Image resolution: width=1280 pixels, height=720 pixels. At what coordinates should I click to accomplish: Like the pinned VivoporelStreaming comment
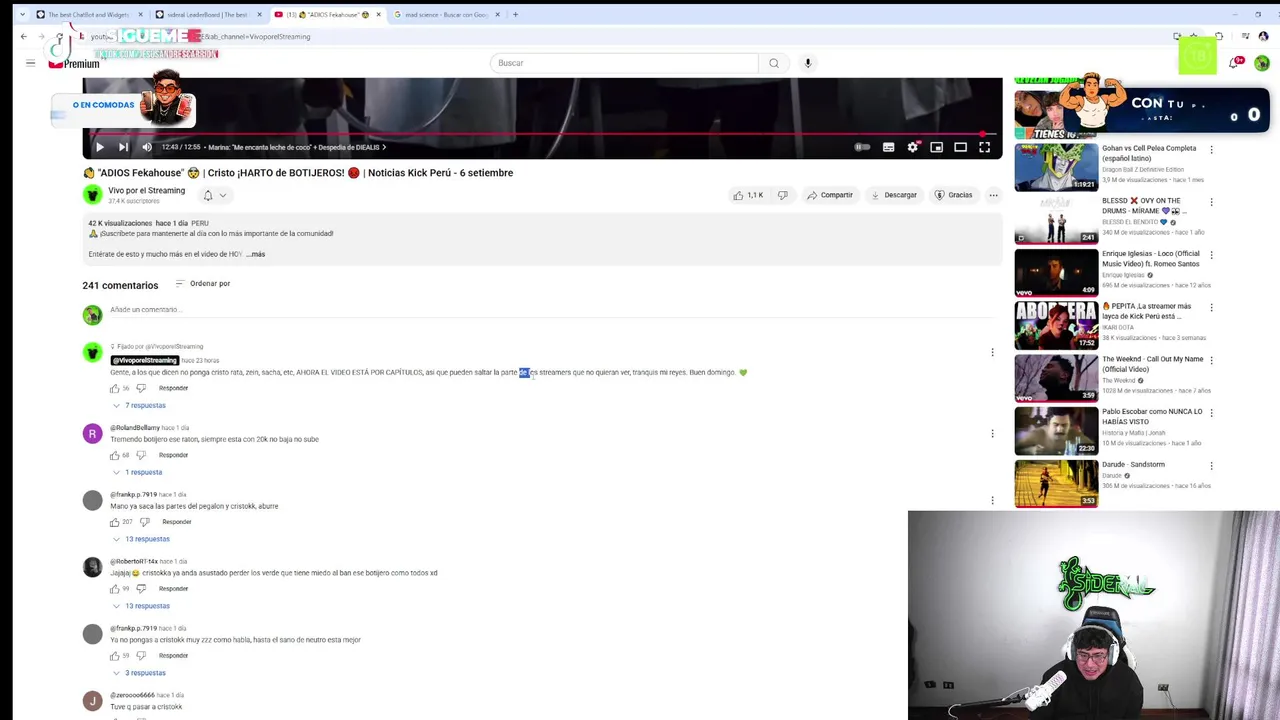click(114, 388)
